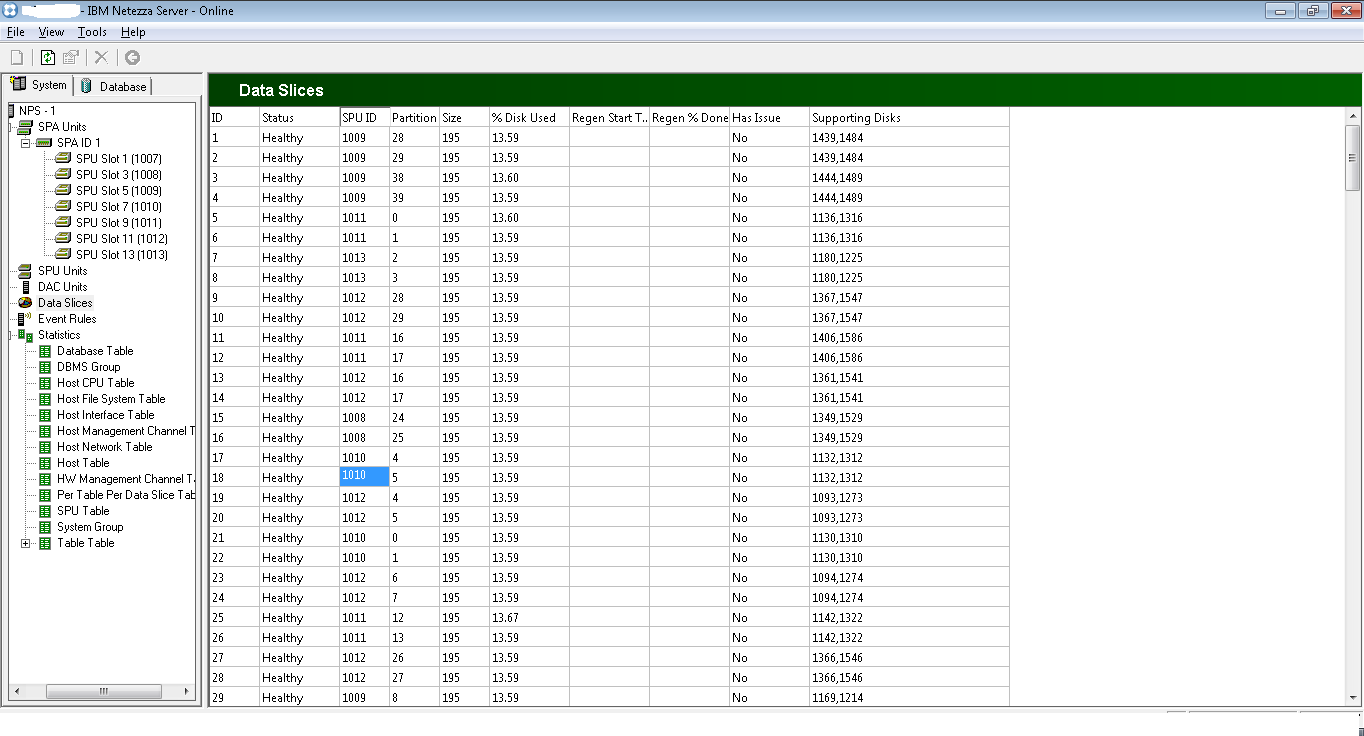Image resolution: width=1364 pixels, height=736 pixels.
Task: Click the back arrow toolbar icon
Action: tap(132, 58)
